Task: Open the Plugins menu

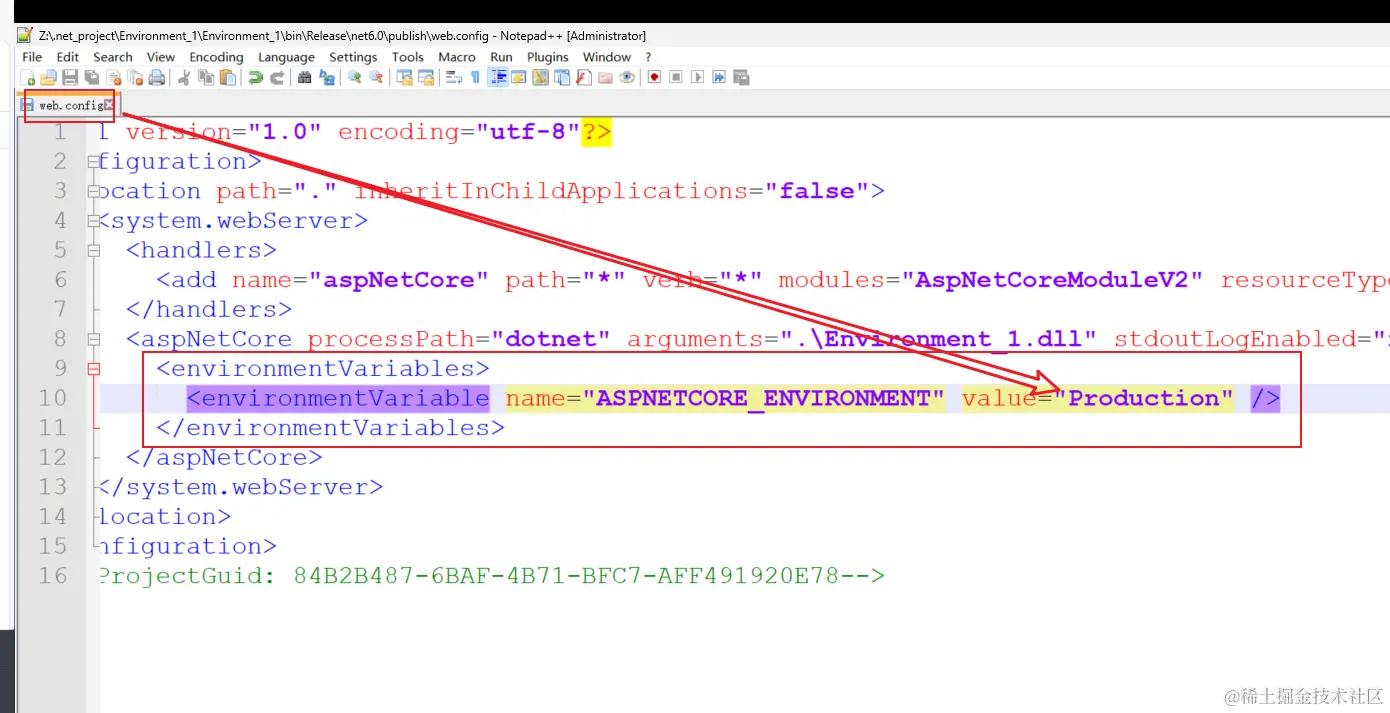Action: (547, 57)
